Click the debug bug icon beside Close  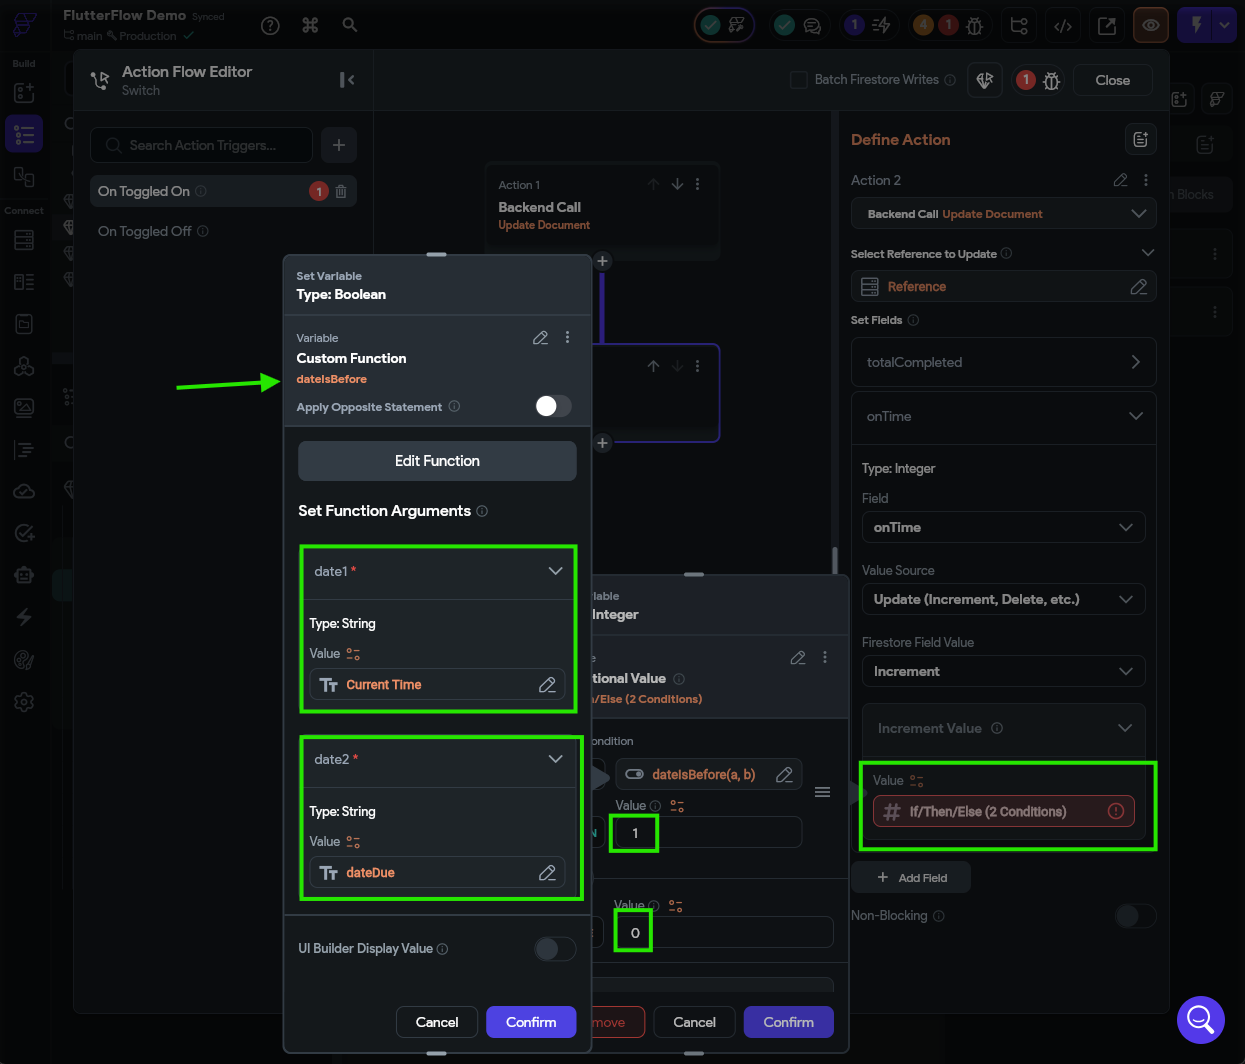[x=1051, y=81]
